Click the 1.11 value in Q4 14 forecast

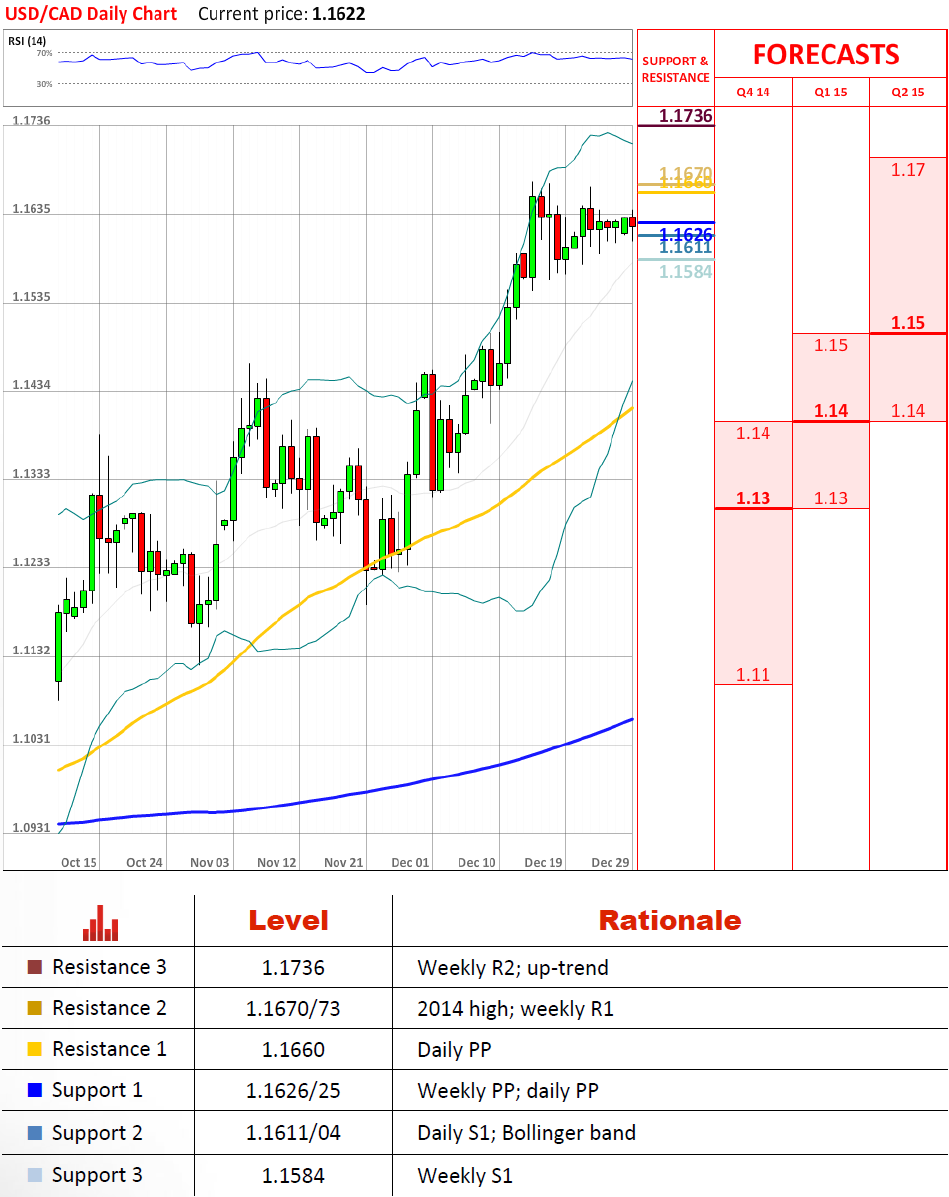point(753,675)
